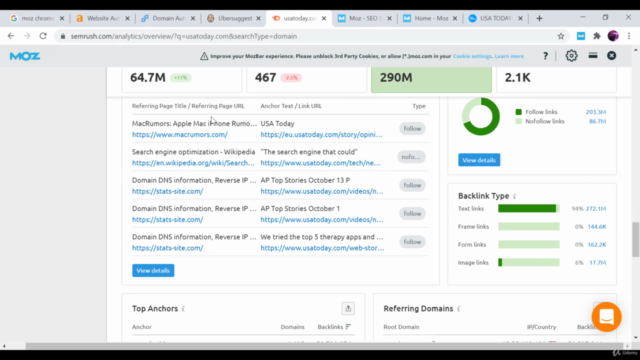Click the Image links progress bar

pos(529,262)
